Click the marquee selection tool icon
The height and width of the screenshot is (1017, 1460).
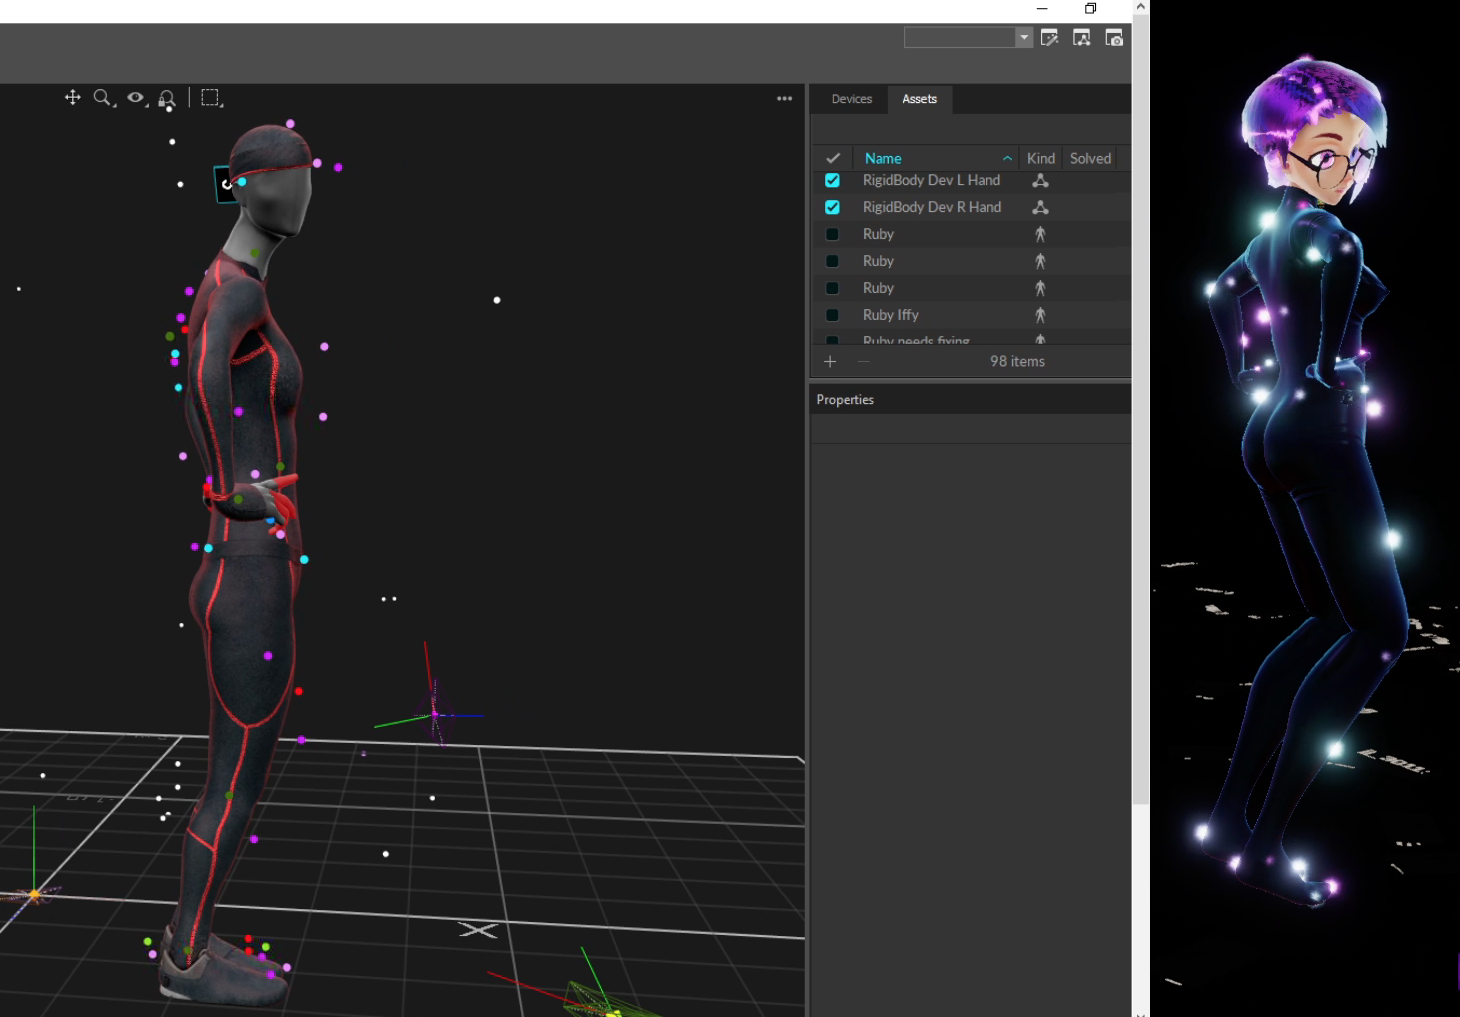(x=210, y=97)
